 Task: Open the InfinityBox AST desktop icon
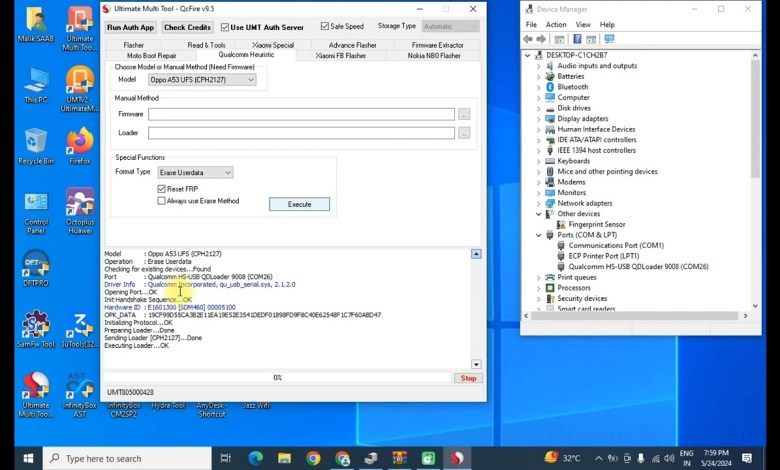coord(80,395)
